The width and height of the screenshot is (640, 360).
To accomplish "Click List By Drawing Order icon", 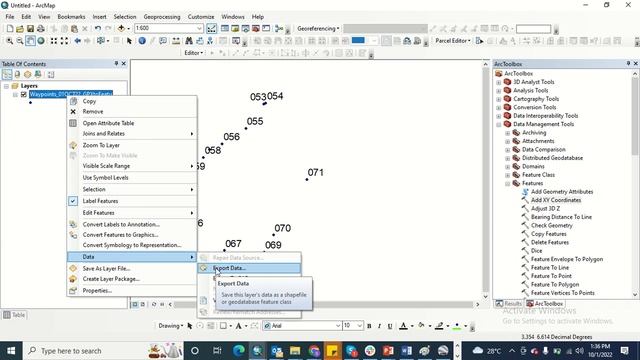I will (x=7, y=74).
